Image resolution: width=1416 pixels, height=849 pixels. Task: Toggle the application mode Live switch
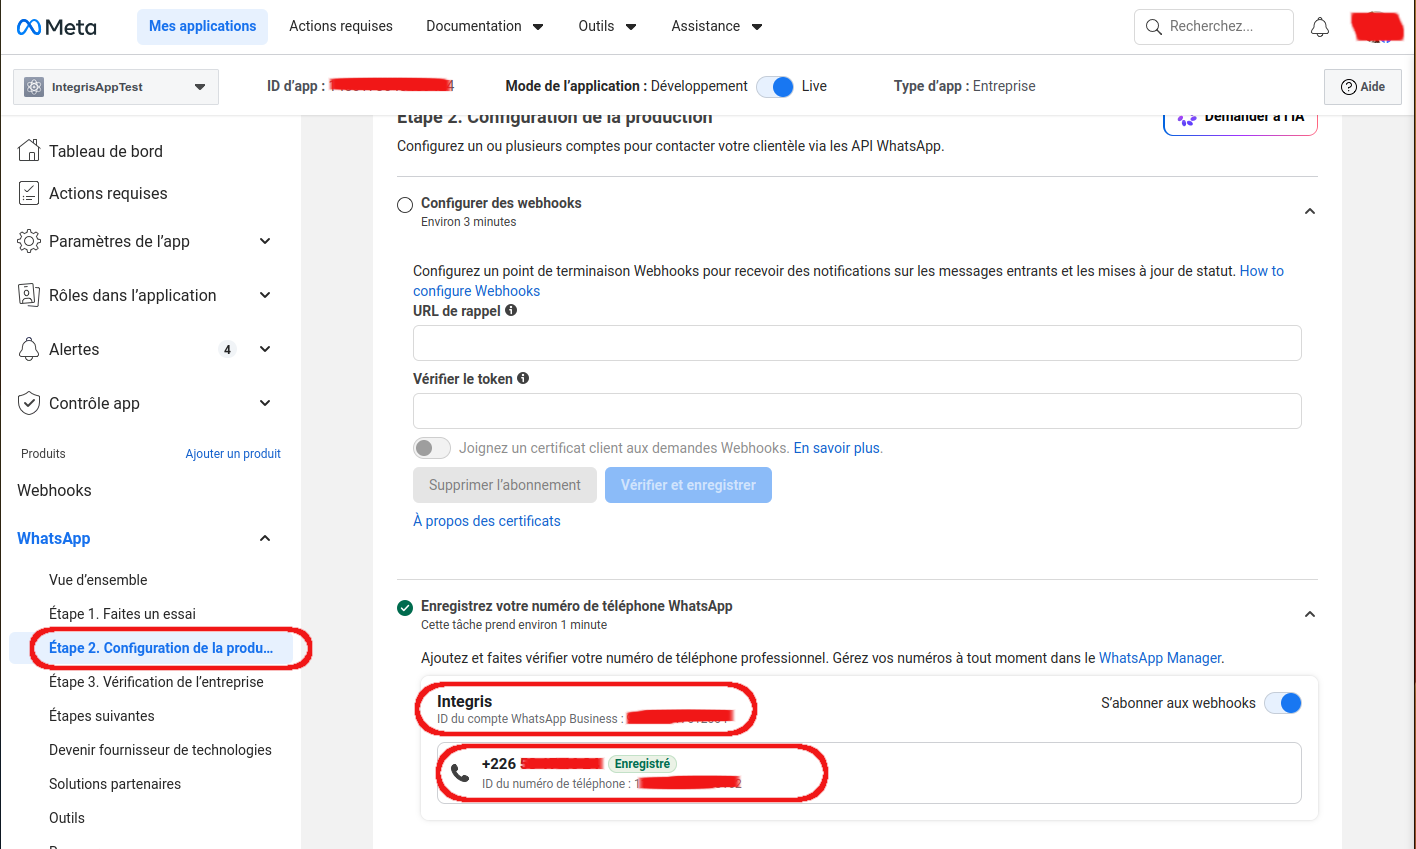point(775,87)
